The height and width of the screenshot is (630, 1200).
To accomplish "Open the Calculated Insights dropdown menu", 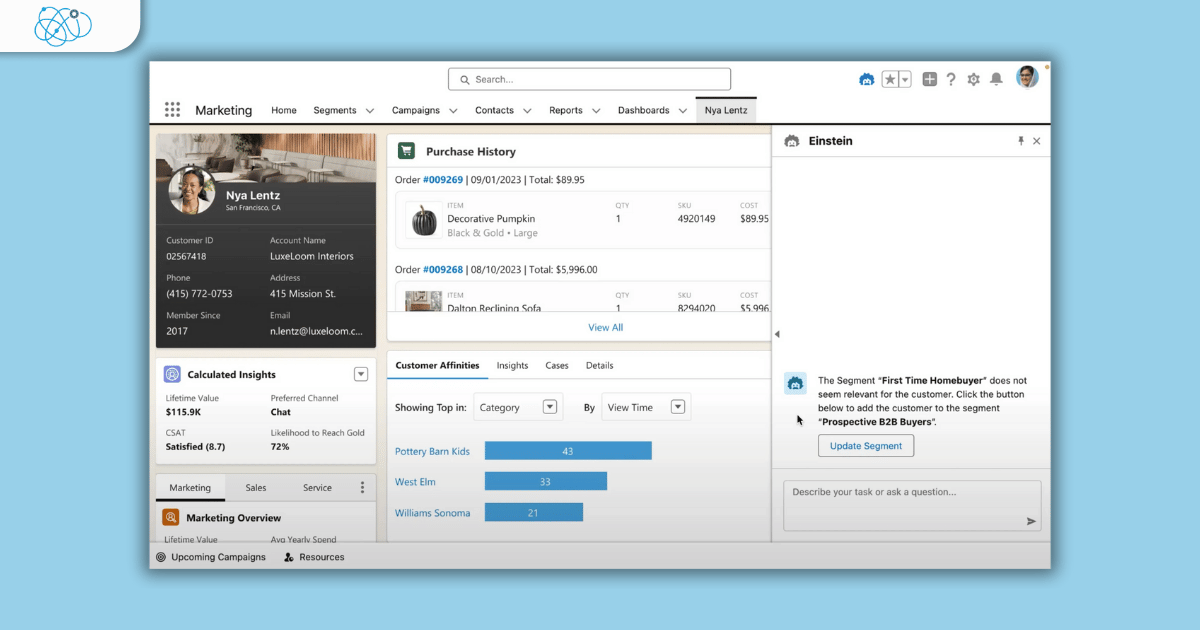I will click(361, 374).
